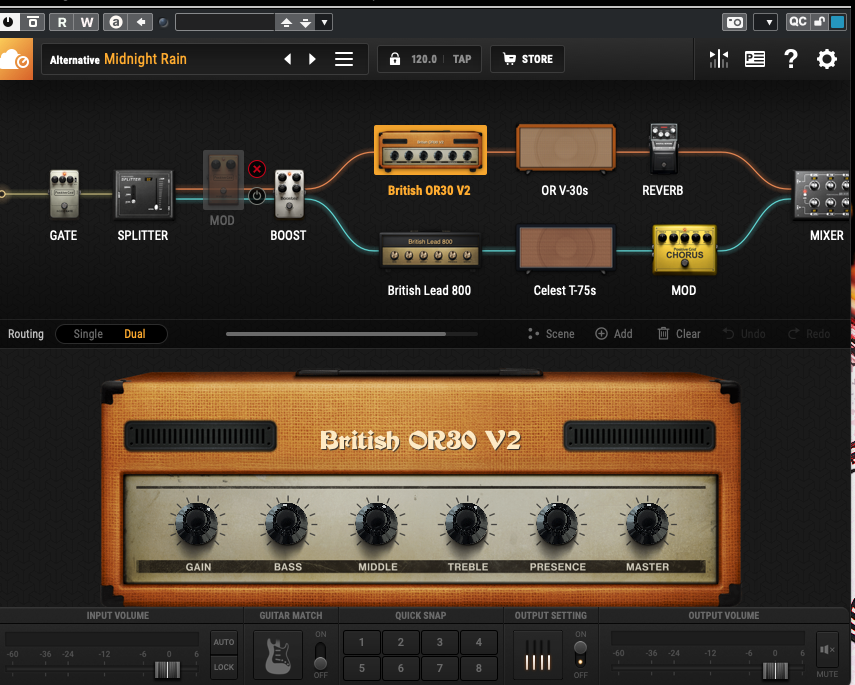The height and width of the screenshot is (685, 855).
Task: Select next preset arrow
Action: click(x=312, y=59)
